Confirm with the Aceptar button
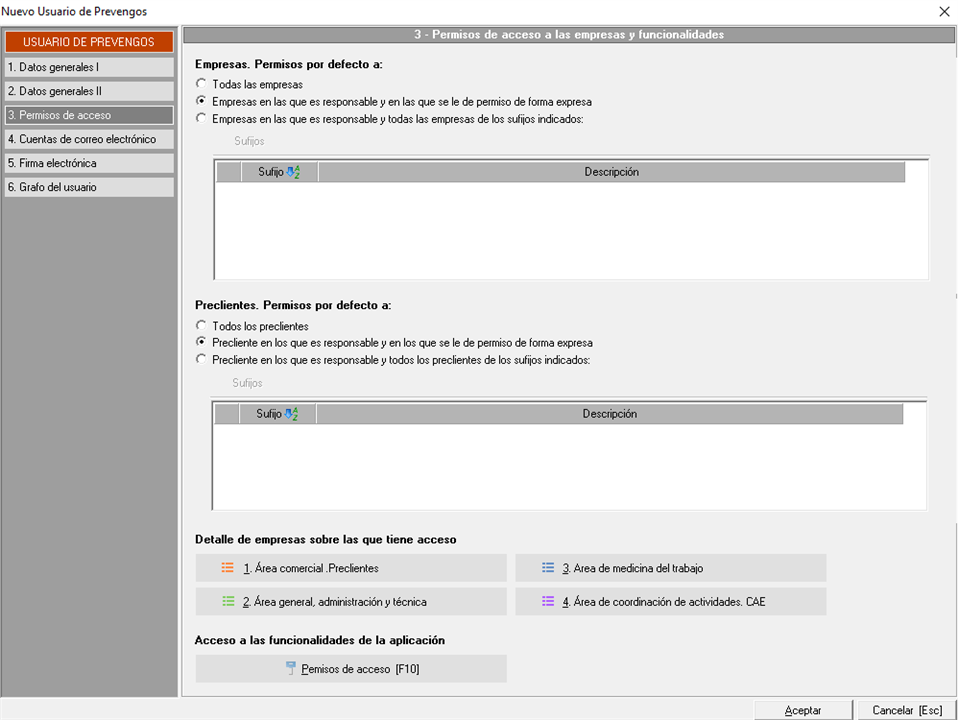958x720 pixels. (803, 710)
